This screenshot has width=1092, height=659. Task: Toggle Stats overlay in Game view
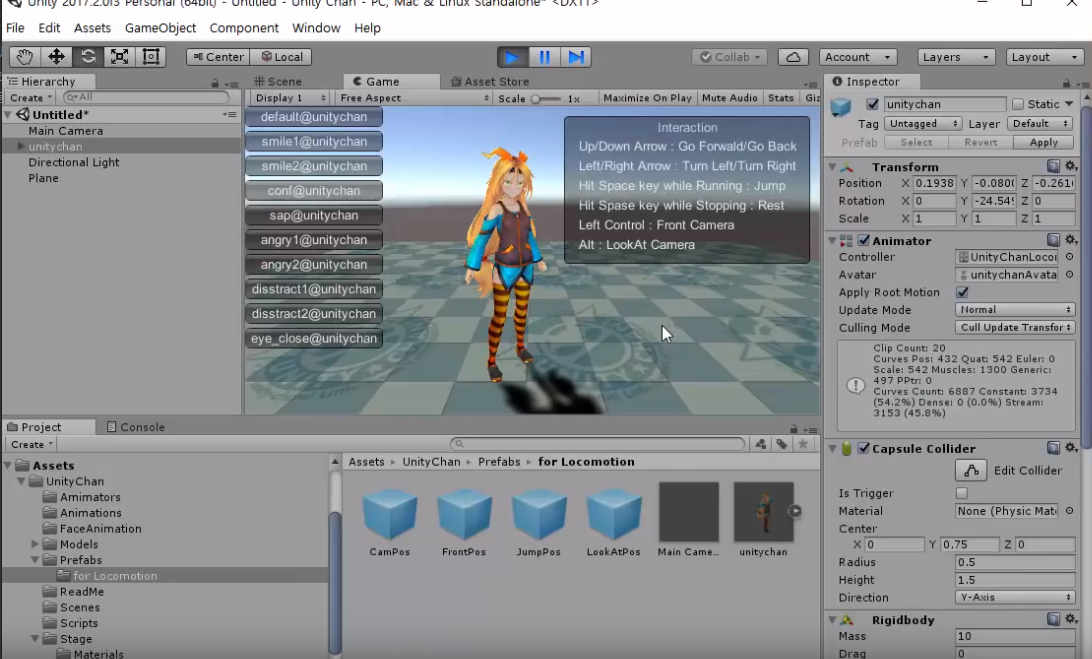coord(781,98)
